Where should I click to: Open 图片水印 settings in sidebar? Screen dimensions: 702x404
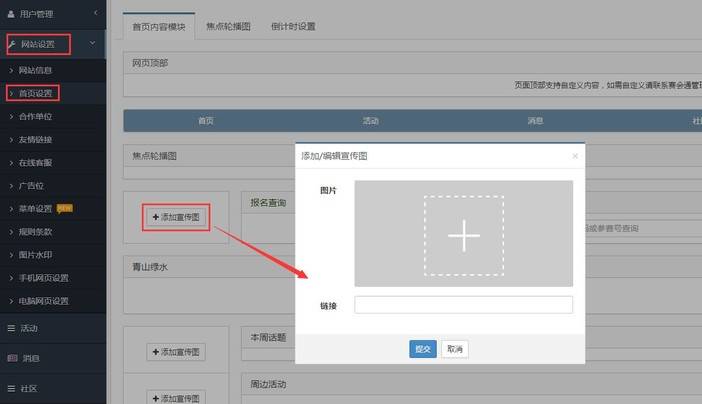point(35,254)
